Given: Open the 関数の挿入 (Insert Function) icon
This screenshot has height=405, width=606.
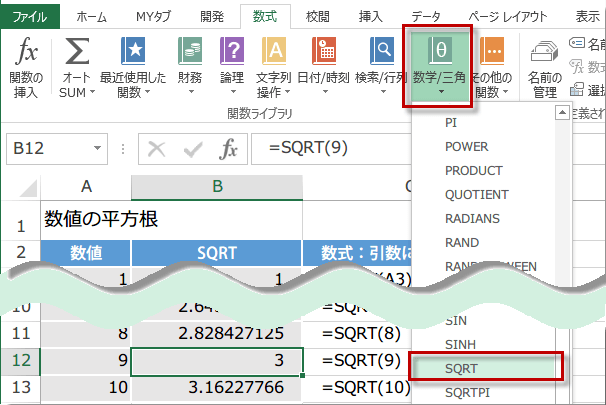Looking at the screenshot, I should pos(27,50).
